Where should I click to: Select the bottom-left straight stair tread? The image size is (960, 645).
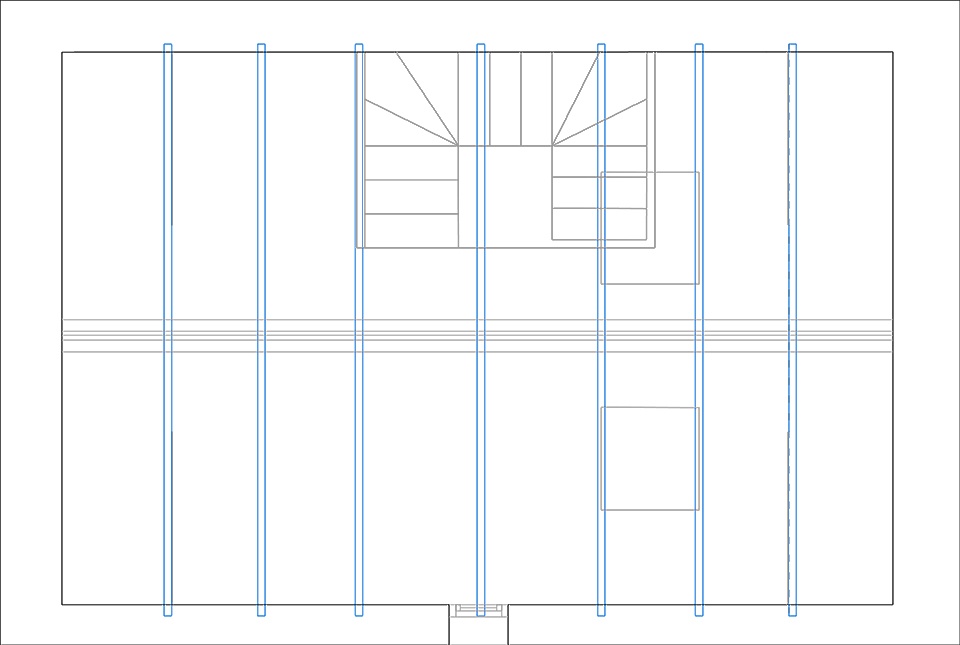tap(411, 230)
